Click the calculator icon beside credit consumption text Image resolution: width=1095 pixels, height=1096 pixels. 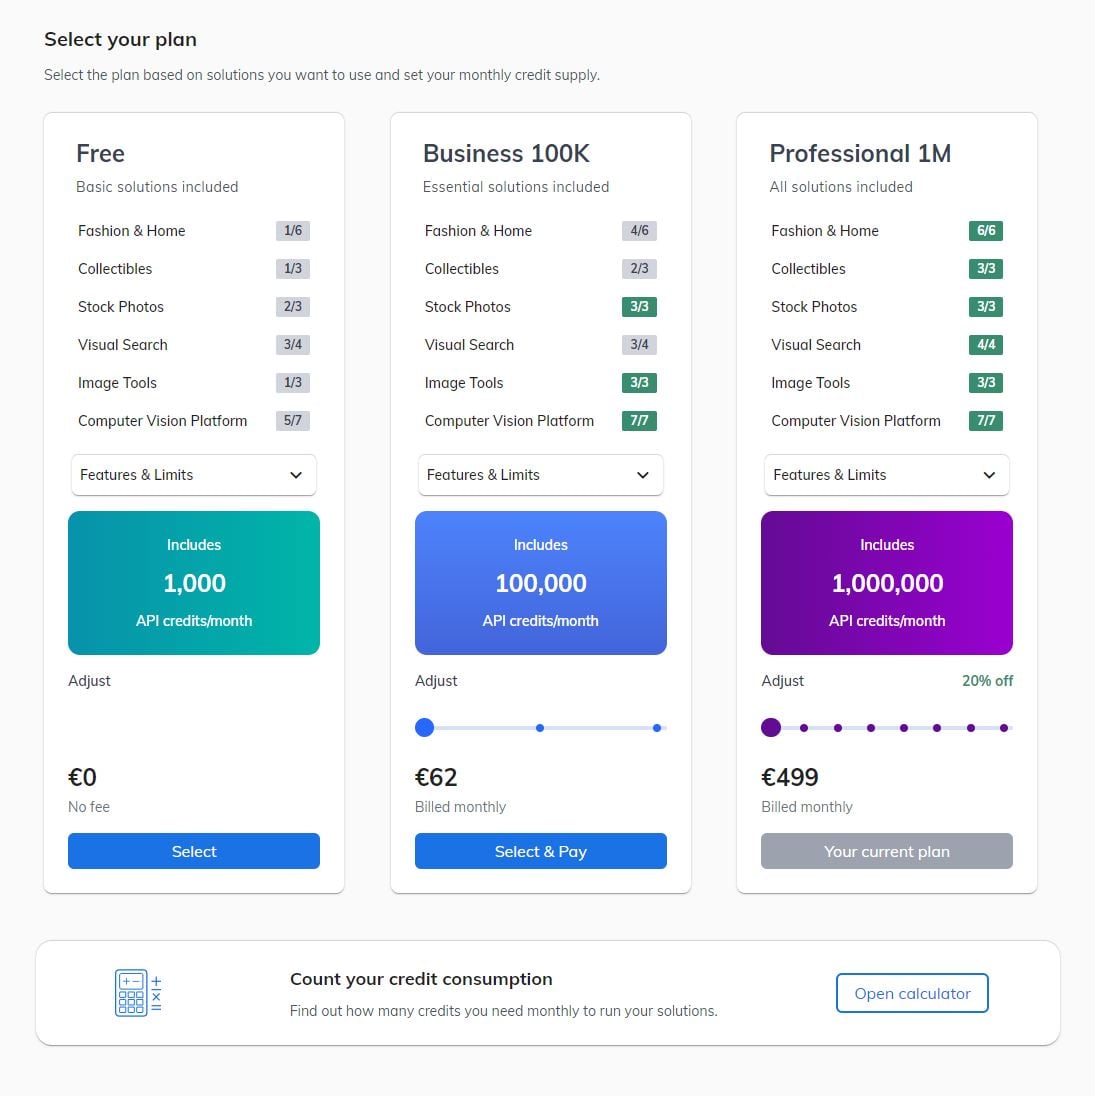click(137, 992)
